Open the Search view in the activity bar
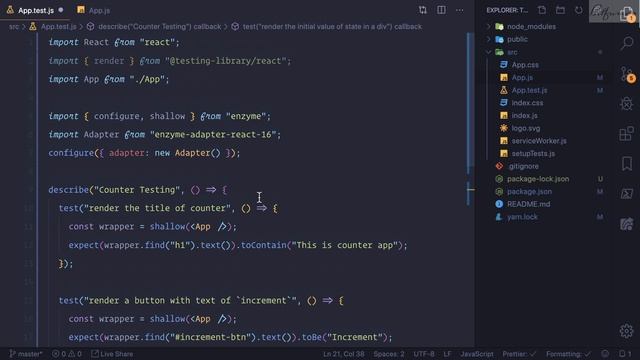The height and width of the screenshot is (360, 640). [x=627, y=42]
